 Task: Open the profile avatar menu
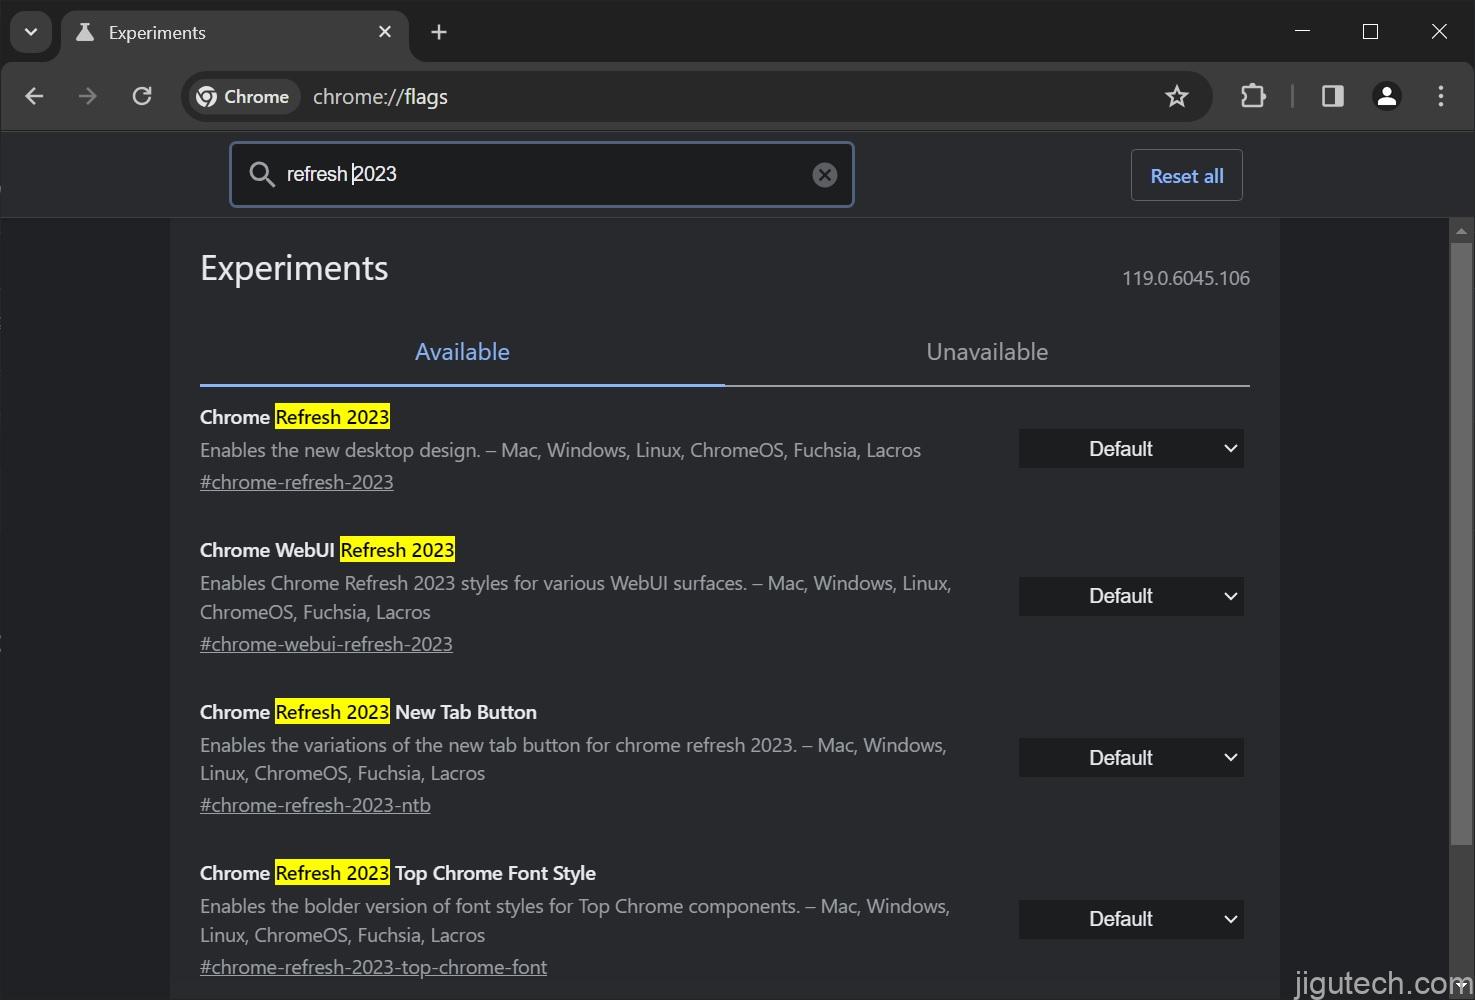(1386, 96)
